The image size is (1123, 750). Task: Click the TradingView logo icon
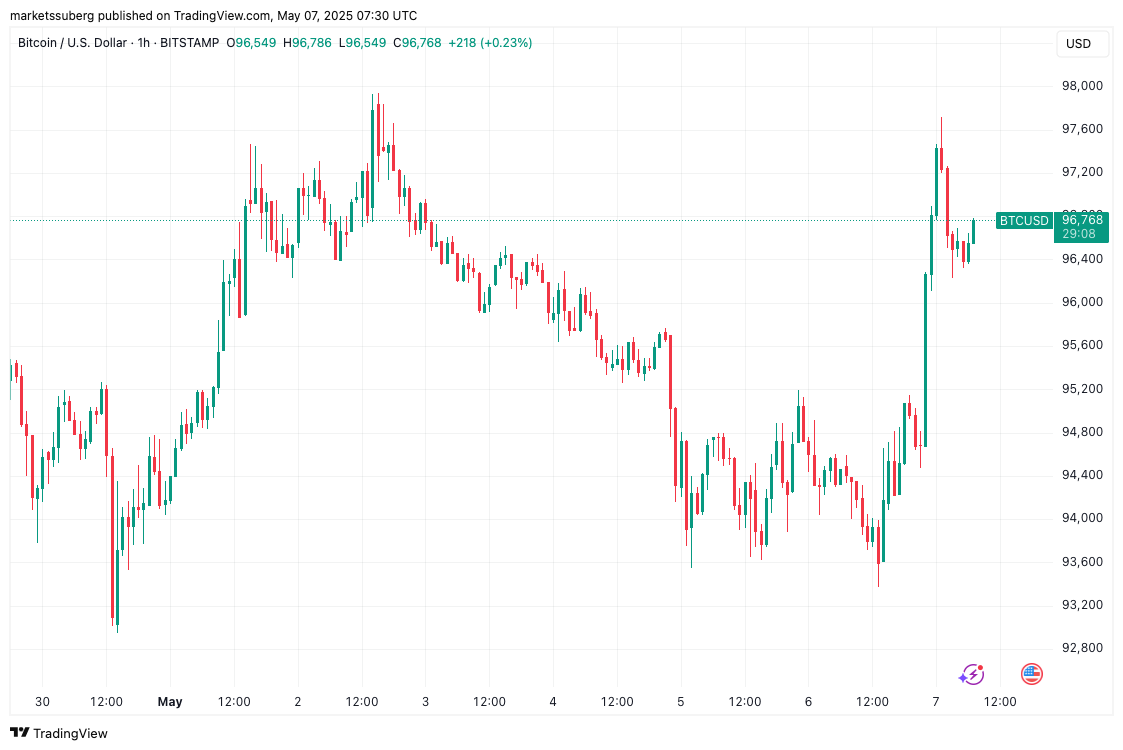19,733
